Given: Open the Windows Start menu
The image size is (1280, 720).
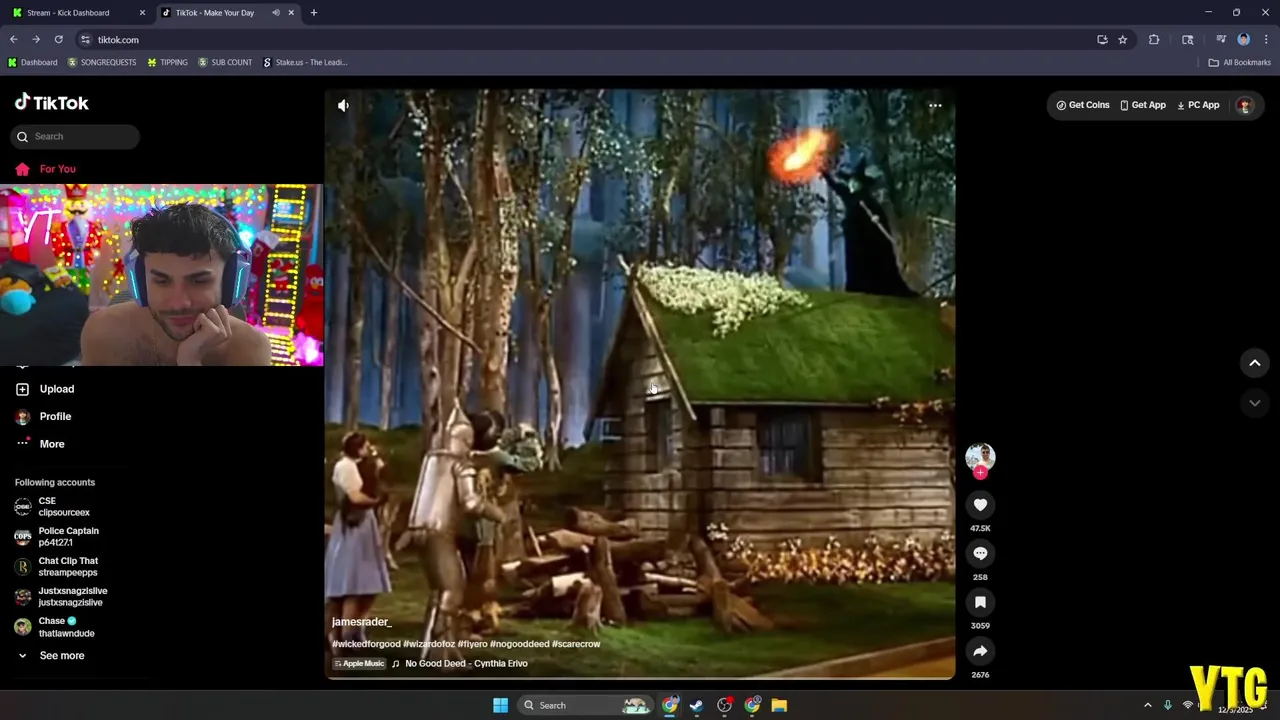Looking at the screenshot, I should pos(500,706).
